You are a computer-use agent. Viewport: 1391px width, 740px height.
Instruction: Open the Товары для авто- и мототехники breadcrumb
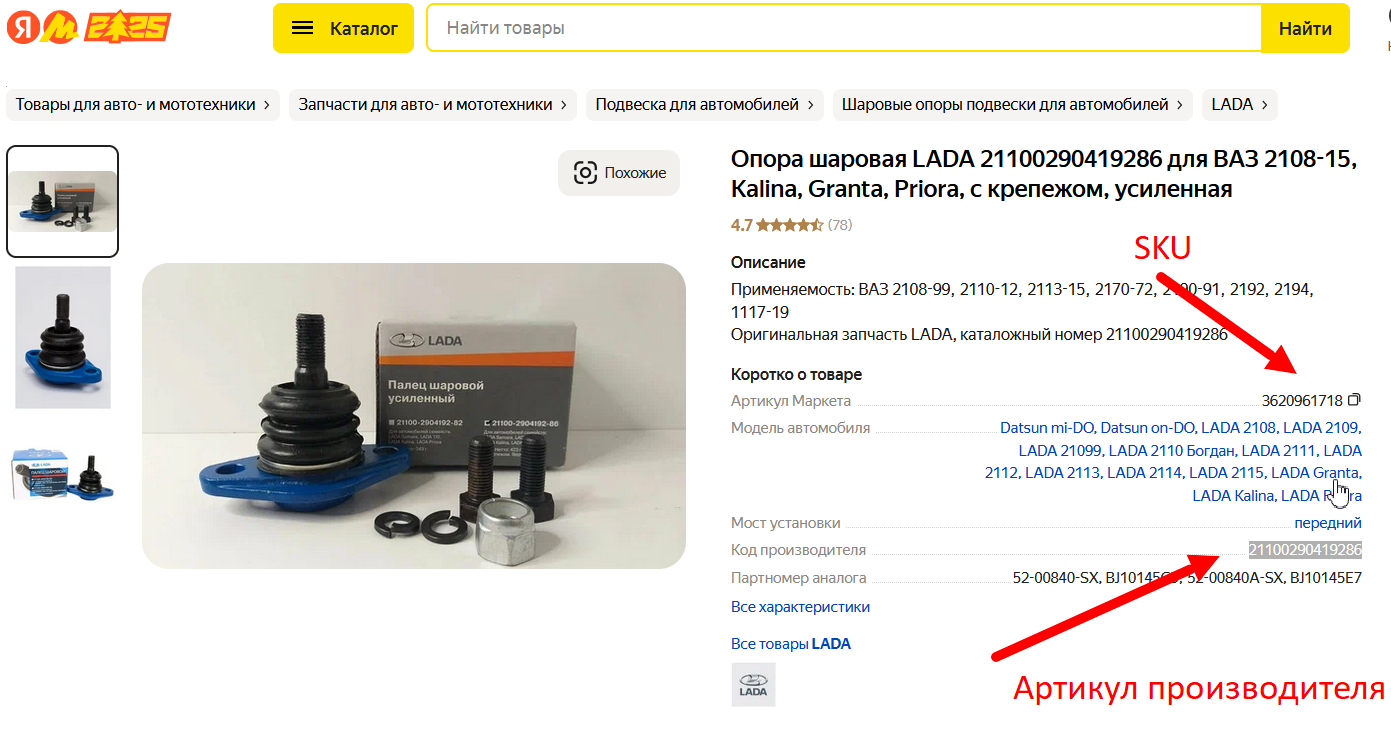point(143,104)
